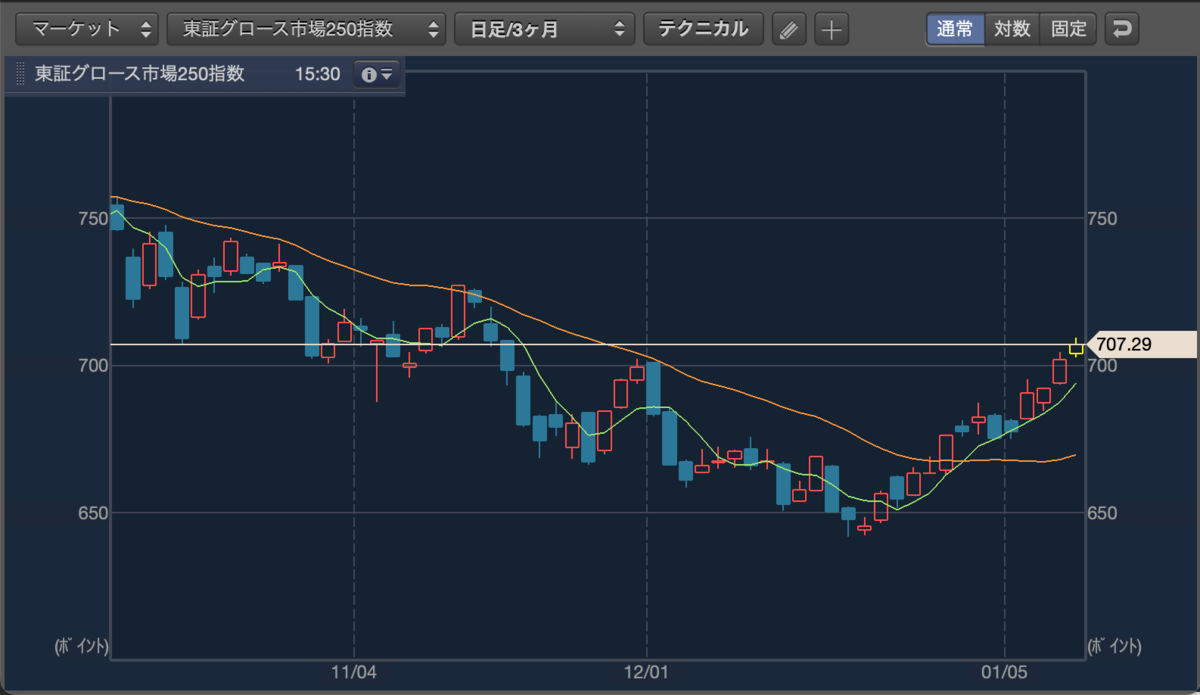
Task: Open the 日足/3ヶ月 period dropdown
Action: pos(544,29)
